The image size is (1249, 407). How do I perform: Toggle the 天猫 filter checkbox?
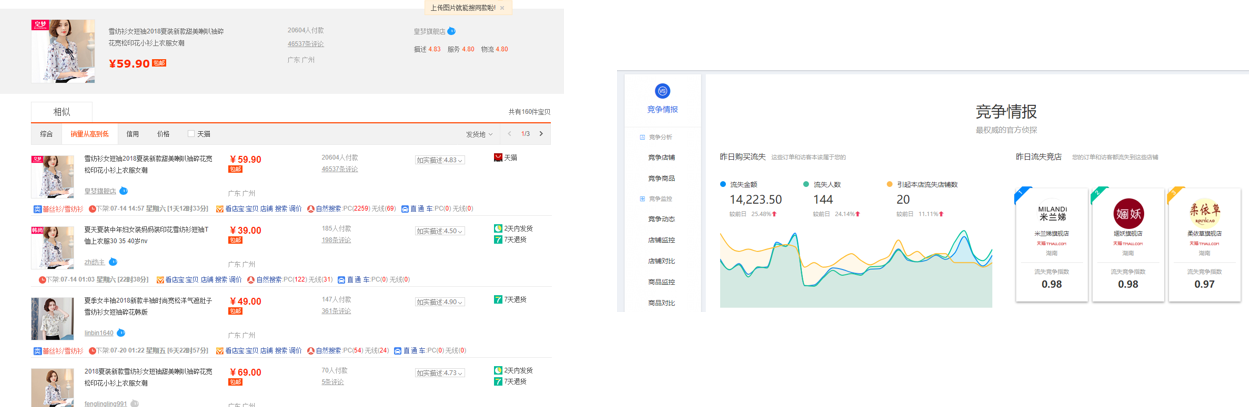coord(191,134)
